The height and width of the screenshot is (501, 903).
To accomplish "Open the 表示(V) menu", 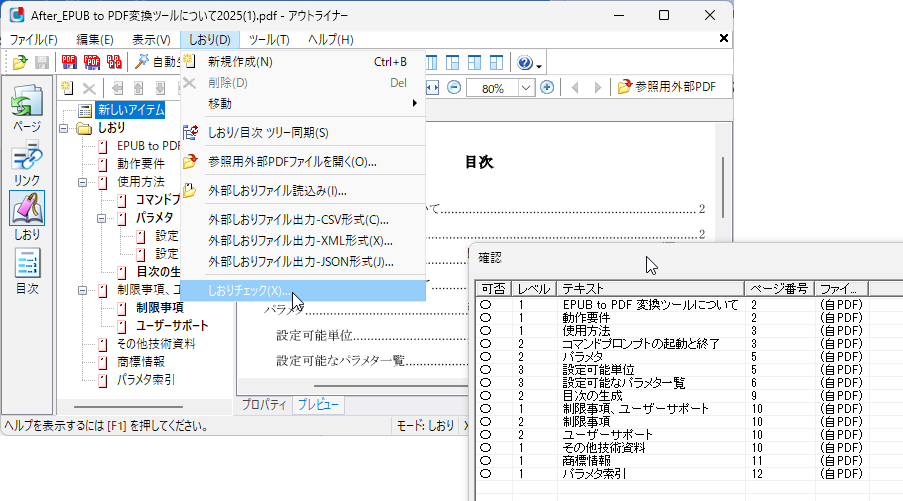I will pos(151,40).
